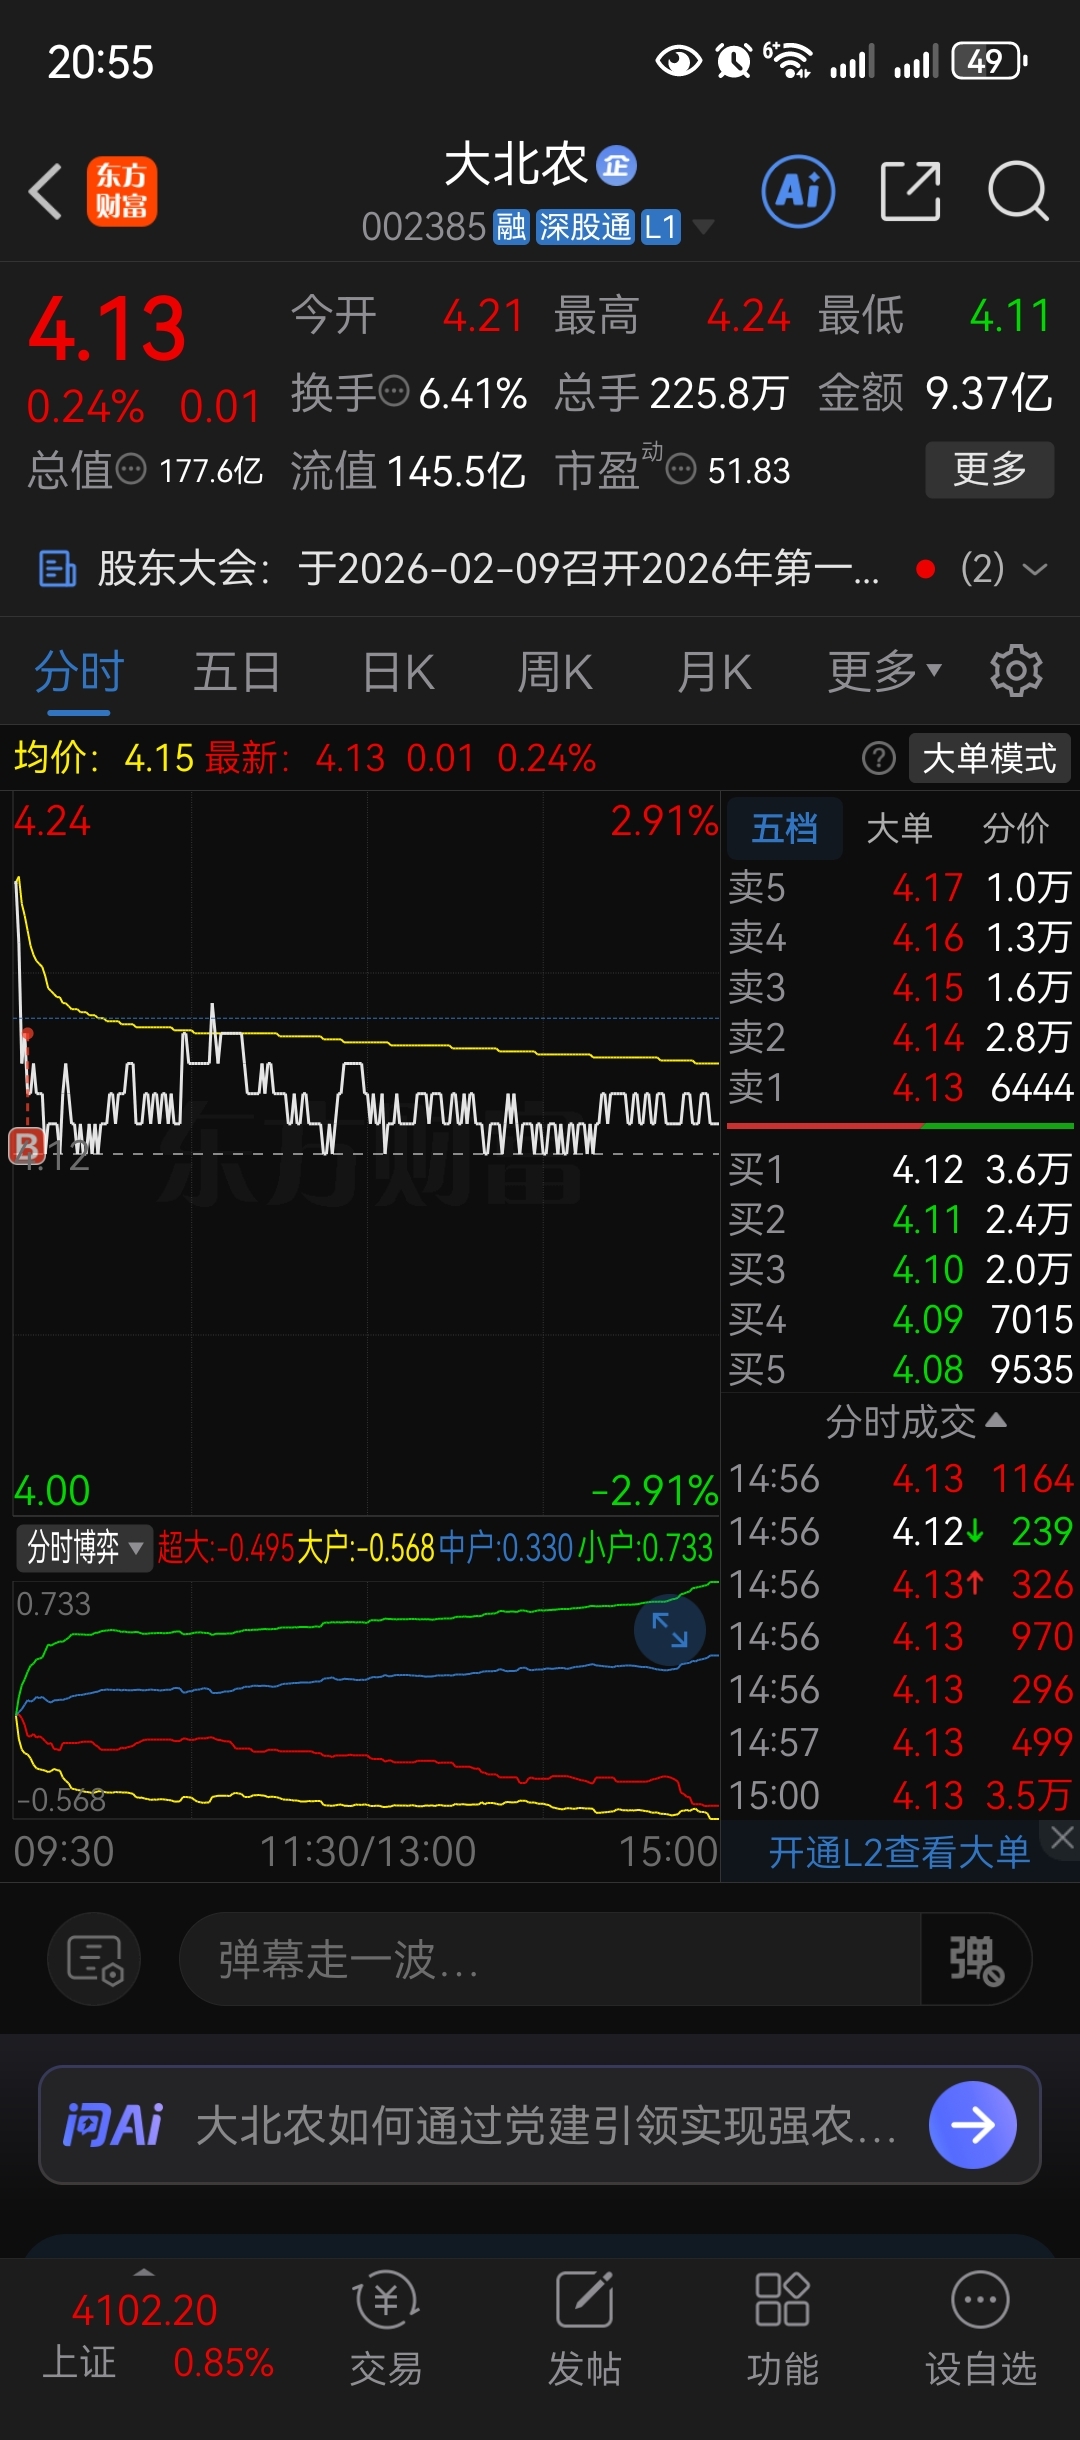Viewport: 1080px width, 2440px height.
Task: Tap the back arrow icon
Action: (x=46, y=191)
